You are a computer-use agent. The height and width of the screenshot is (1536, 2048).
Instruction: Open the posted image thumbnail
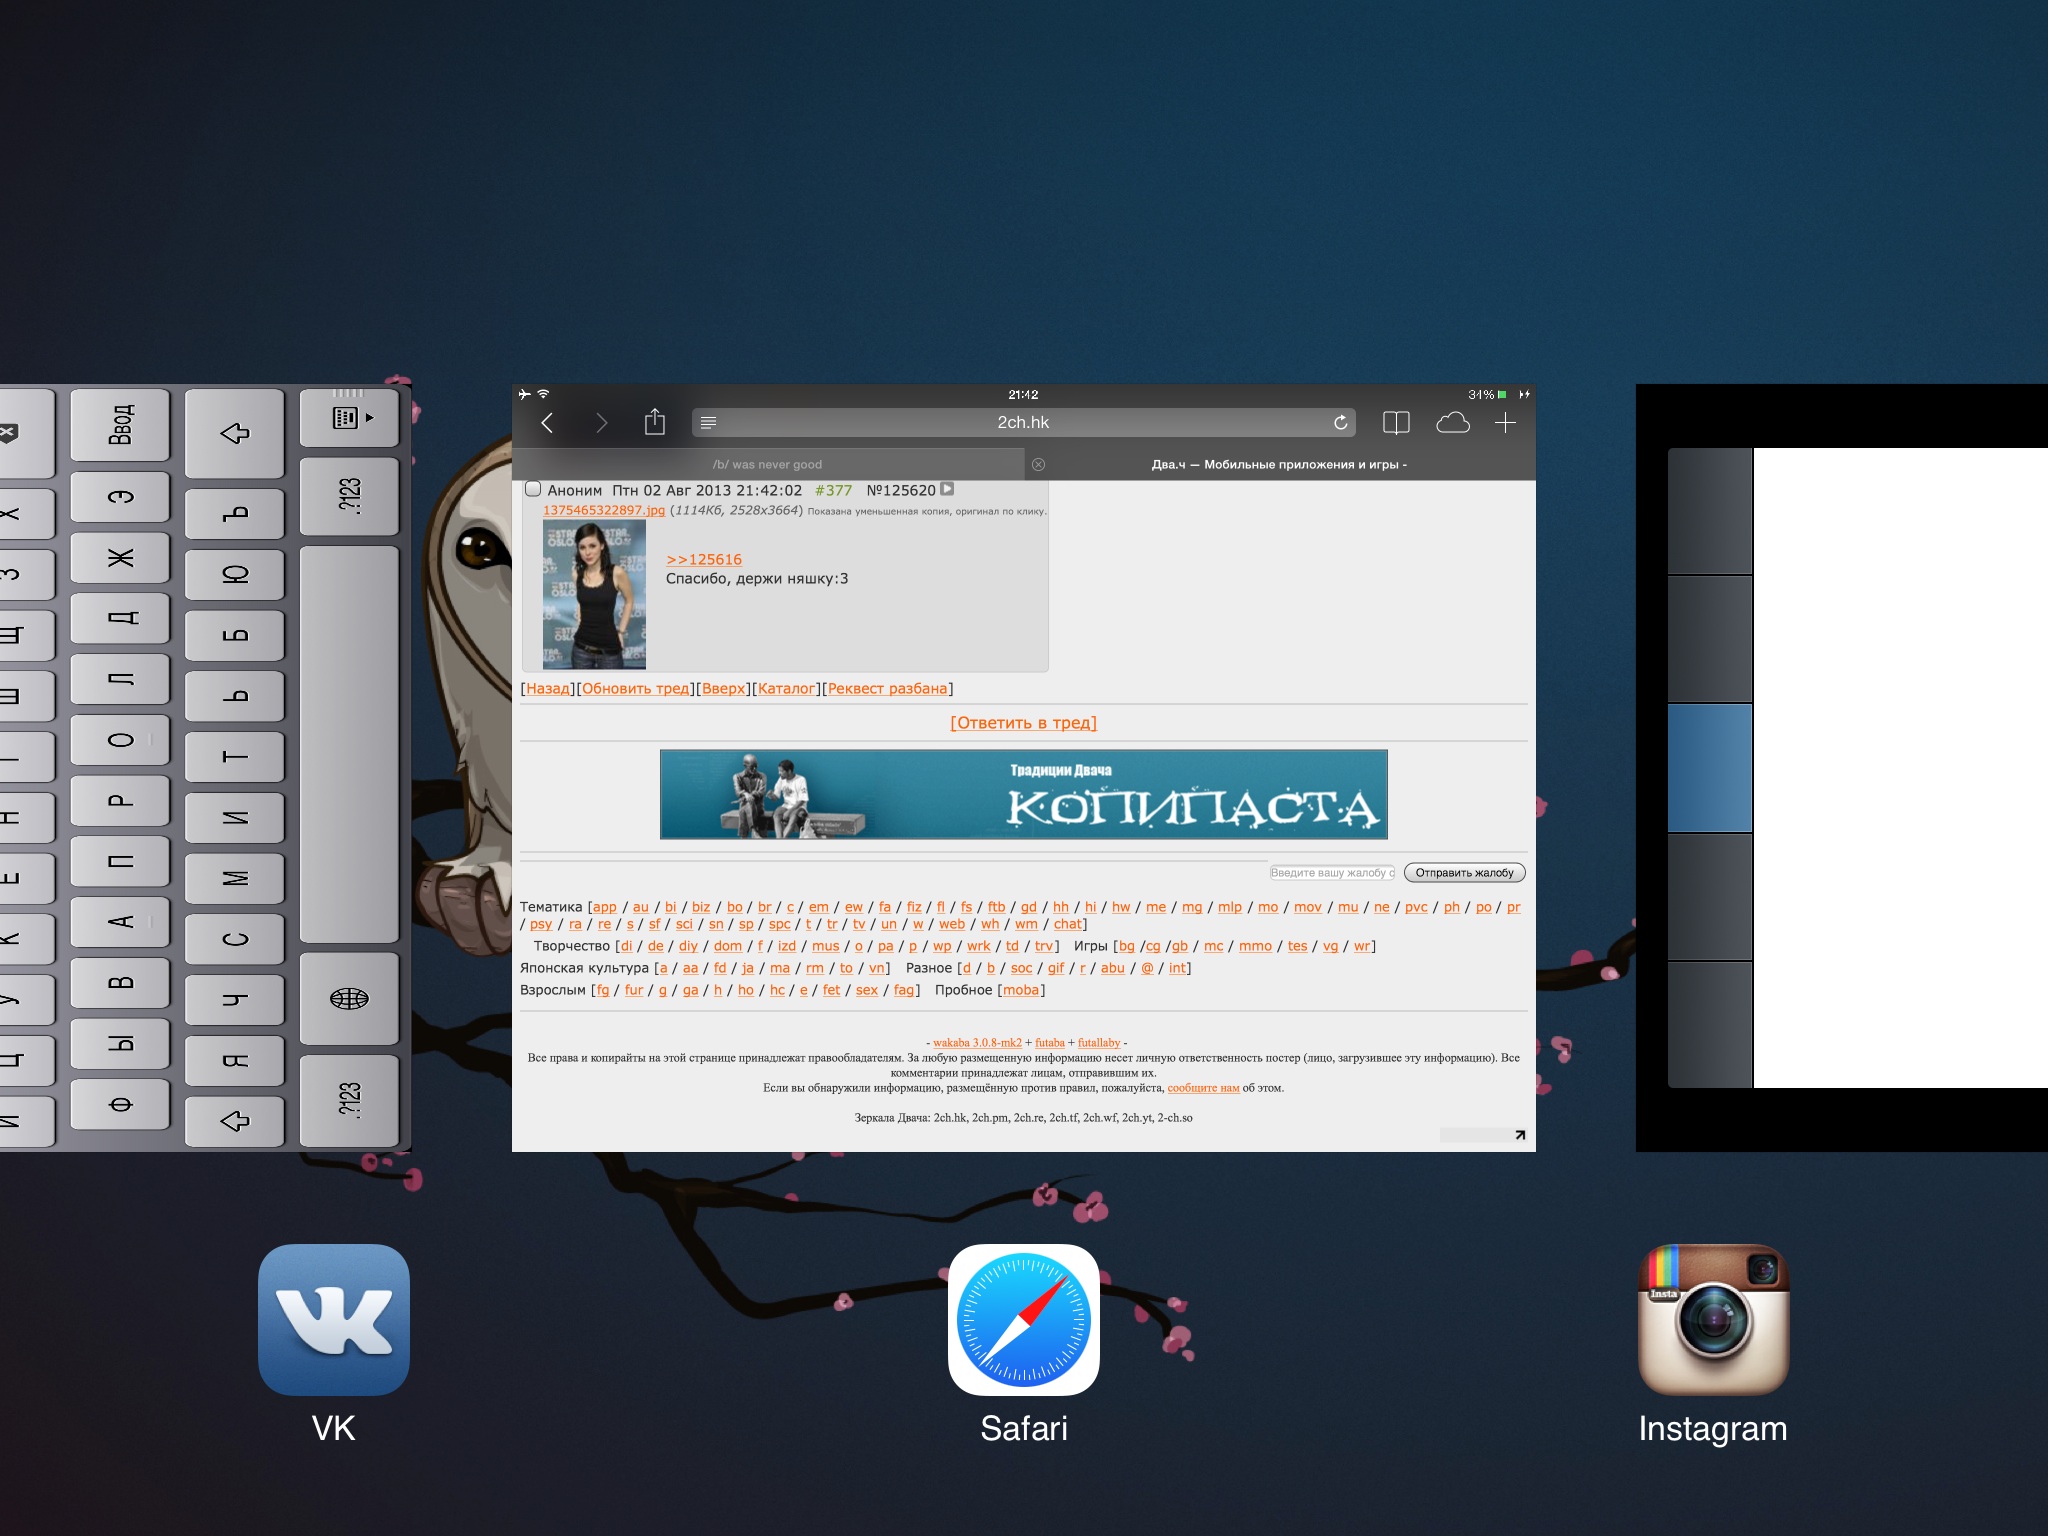point(594,594)
